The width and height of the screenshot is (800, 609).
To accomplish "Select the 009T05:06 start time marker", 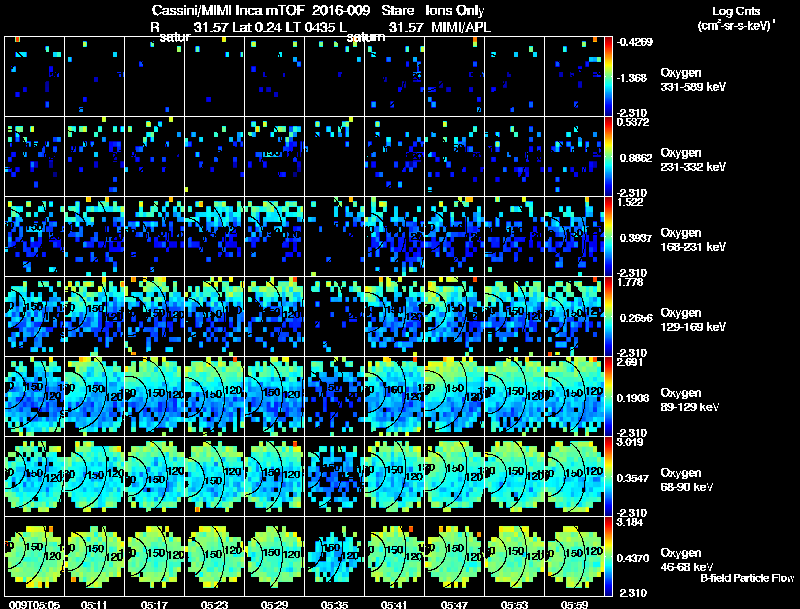I will point(34,604).
